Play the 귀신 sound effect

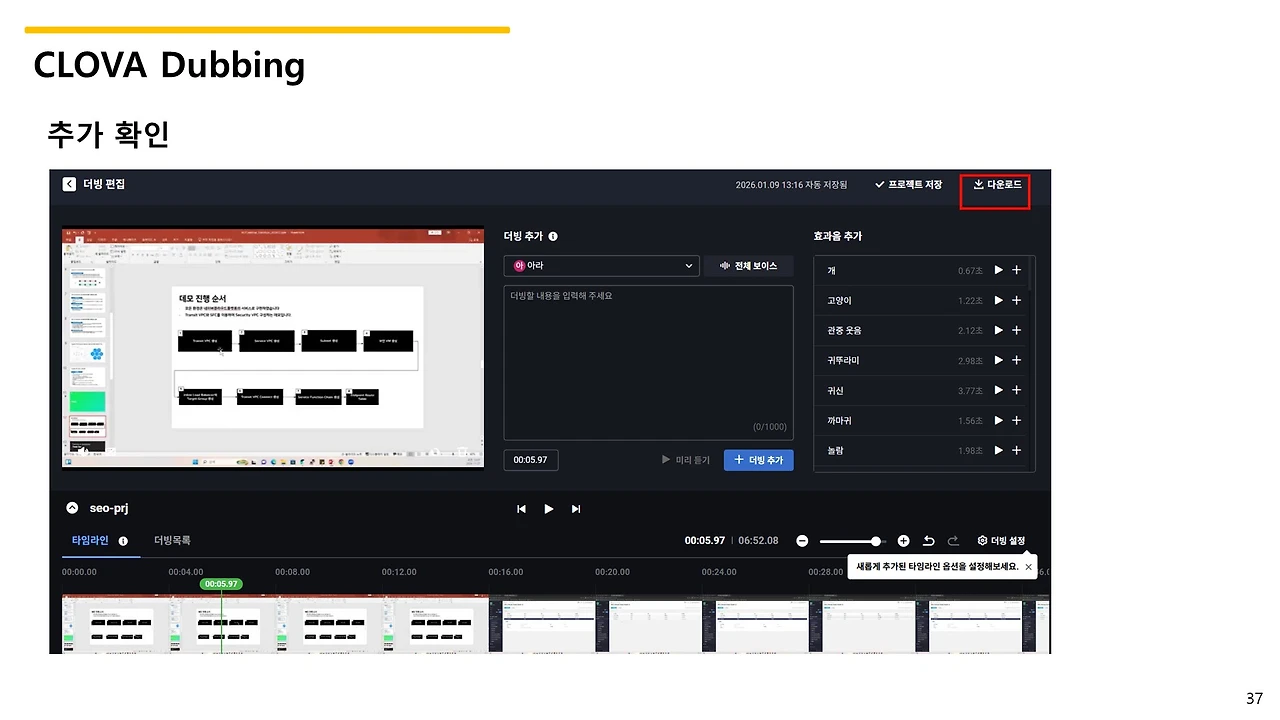(998, 390)
